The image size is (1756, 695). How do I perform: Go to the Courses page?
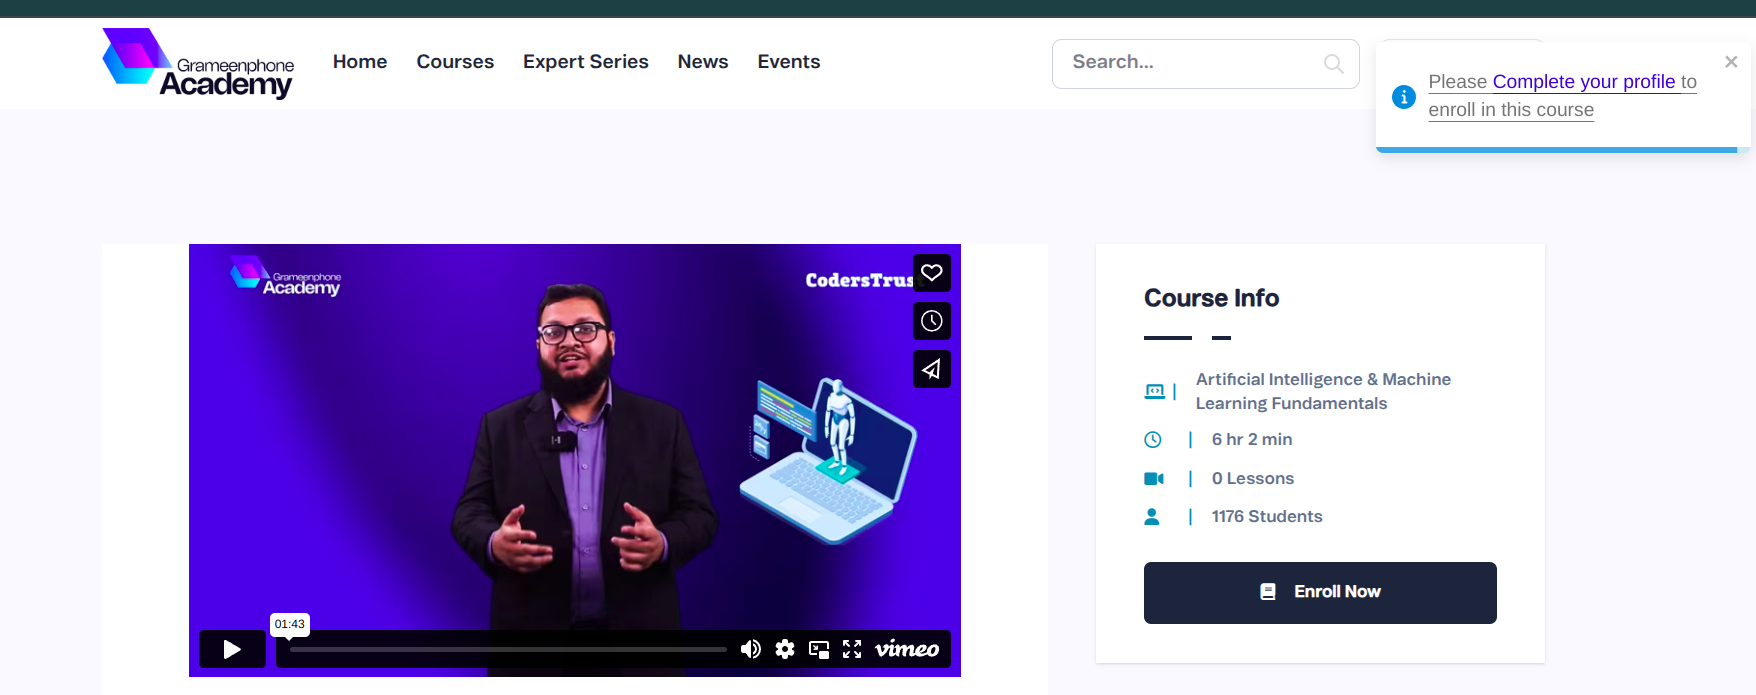pyautogui.click(x=455, y=62)
